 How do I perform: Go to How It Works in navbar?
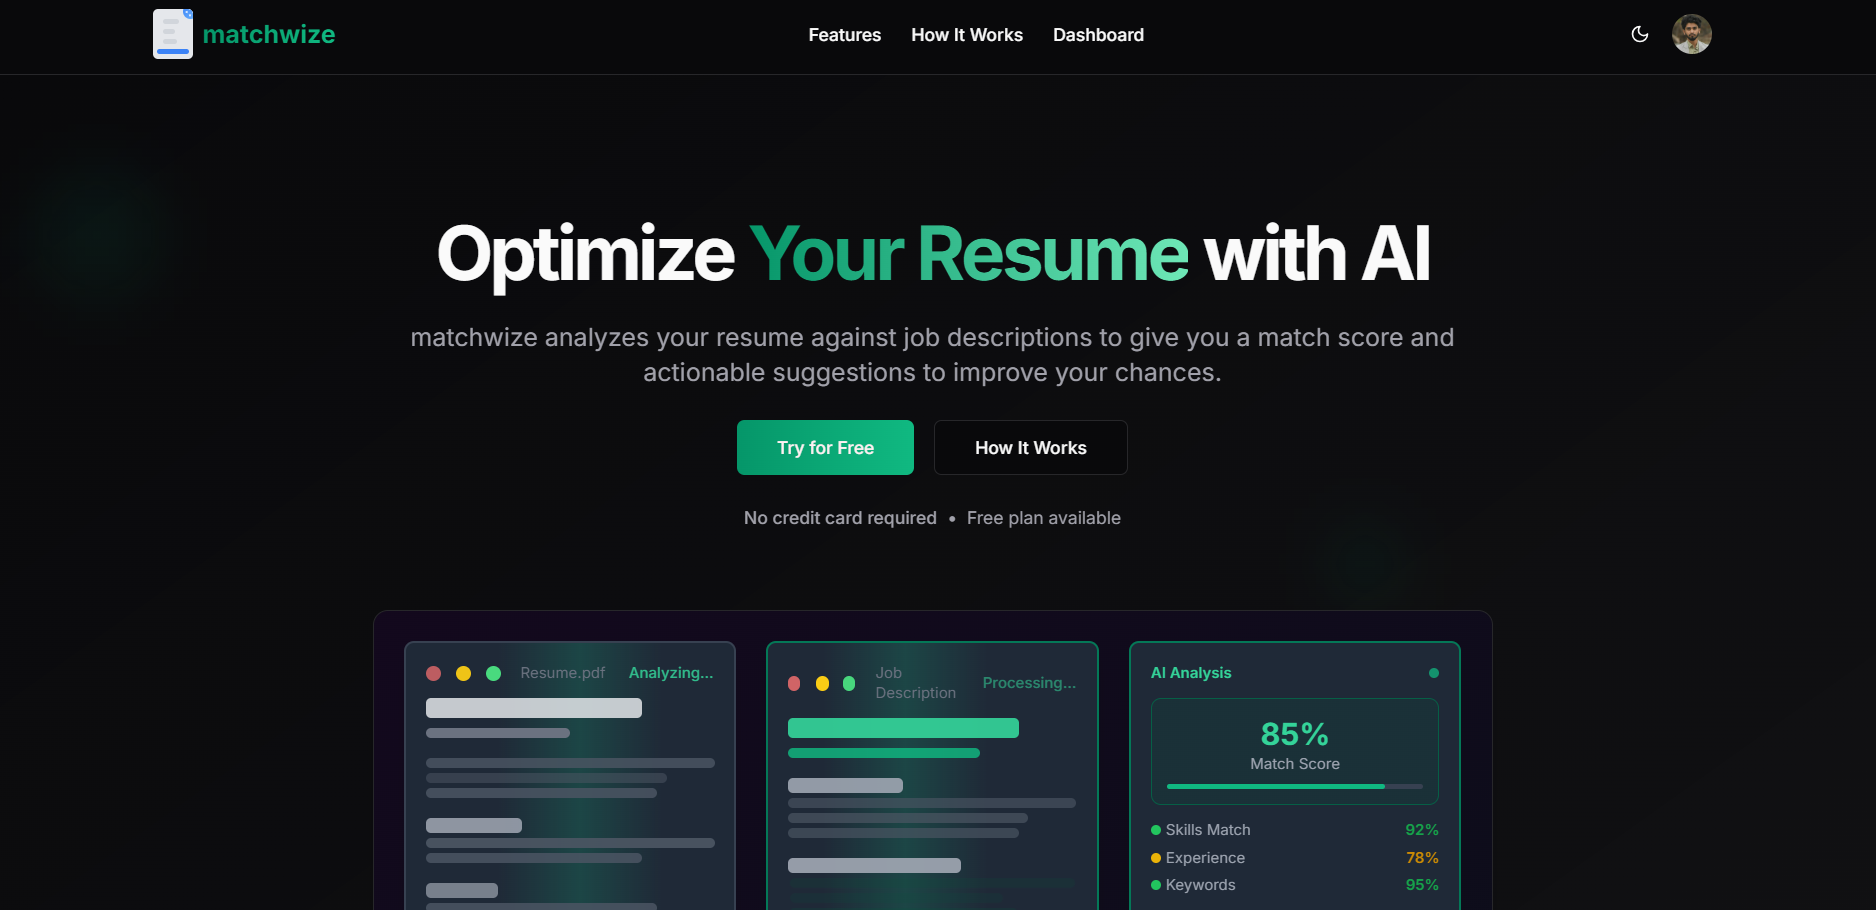coord(966,35)
